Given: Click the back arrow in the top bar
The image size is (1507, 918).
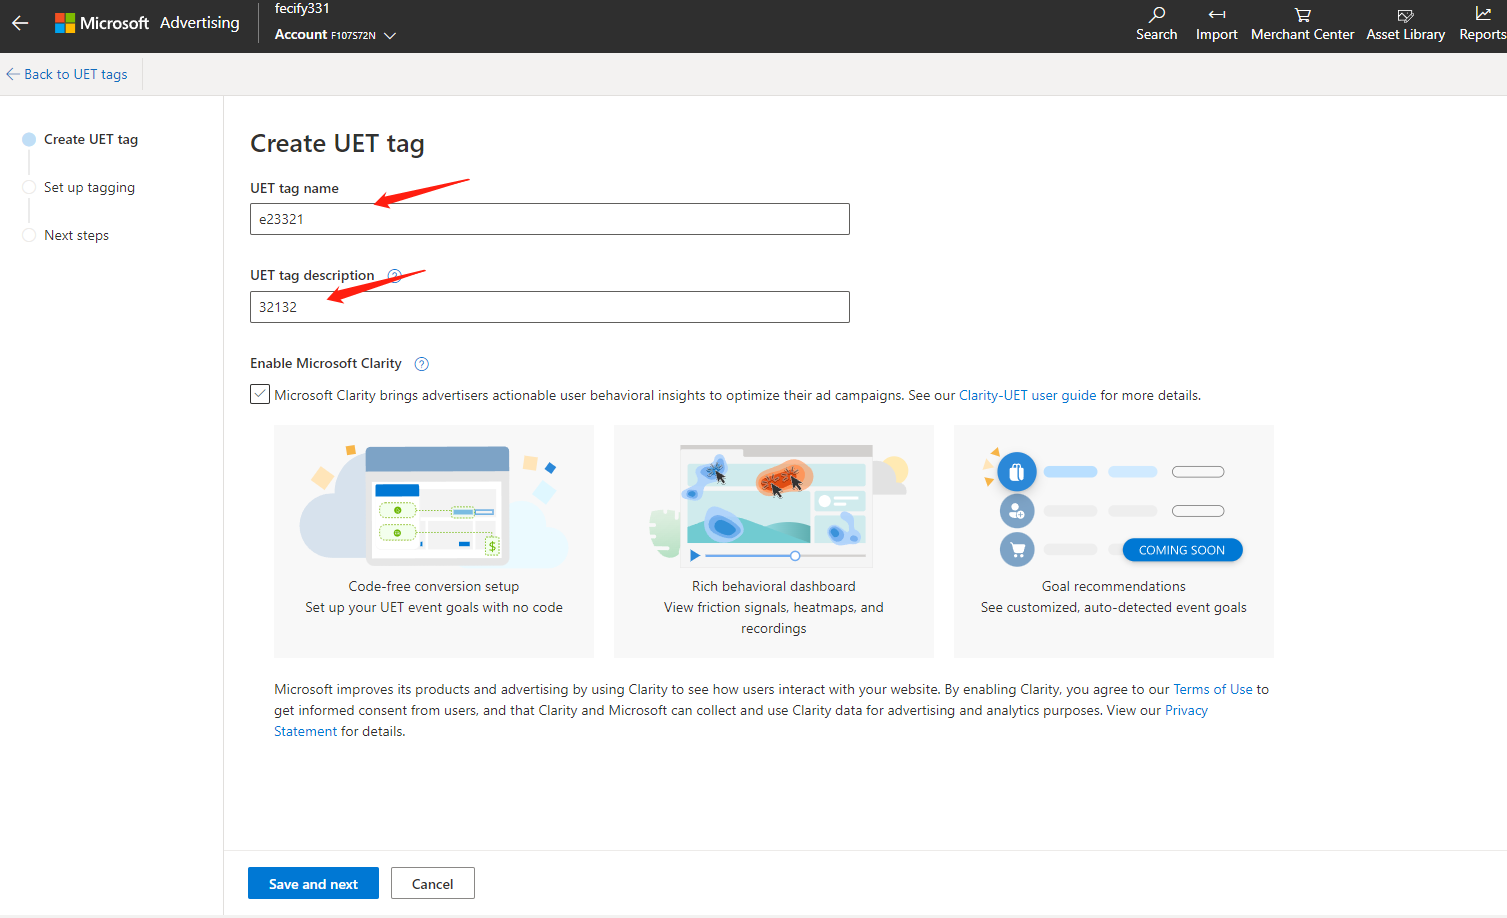Looking at the screenshot, I should point(20,23).
